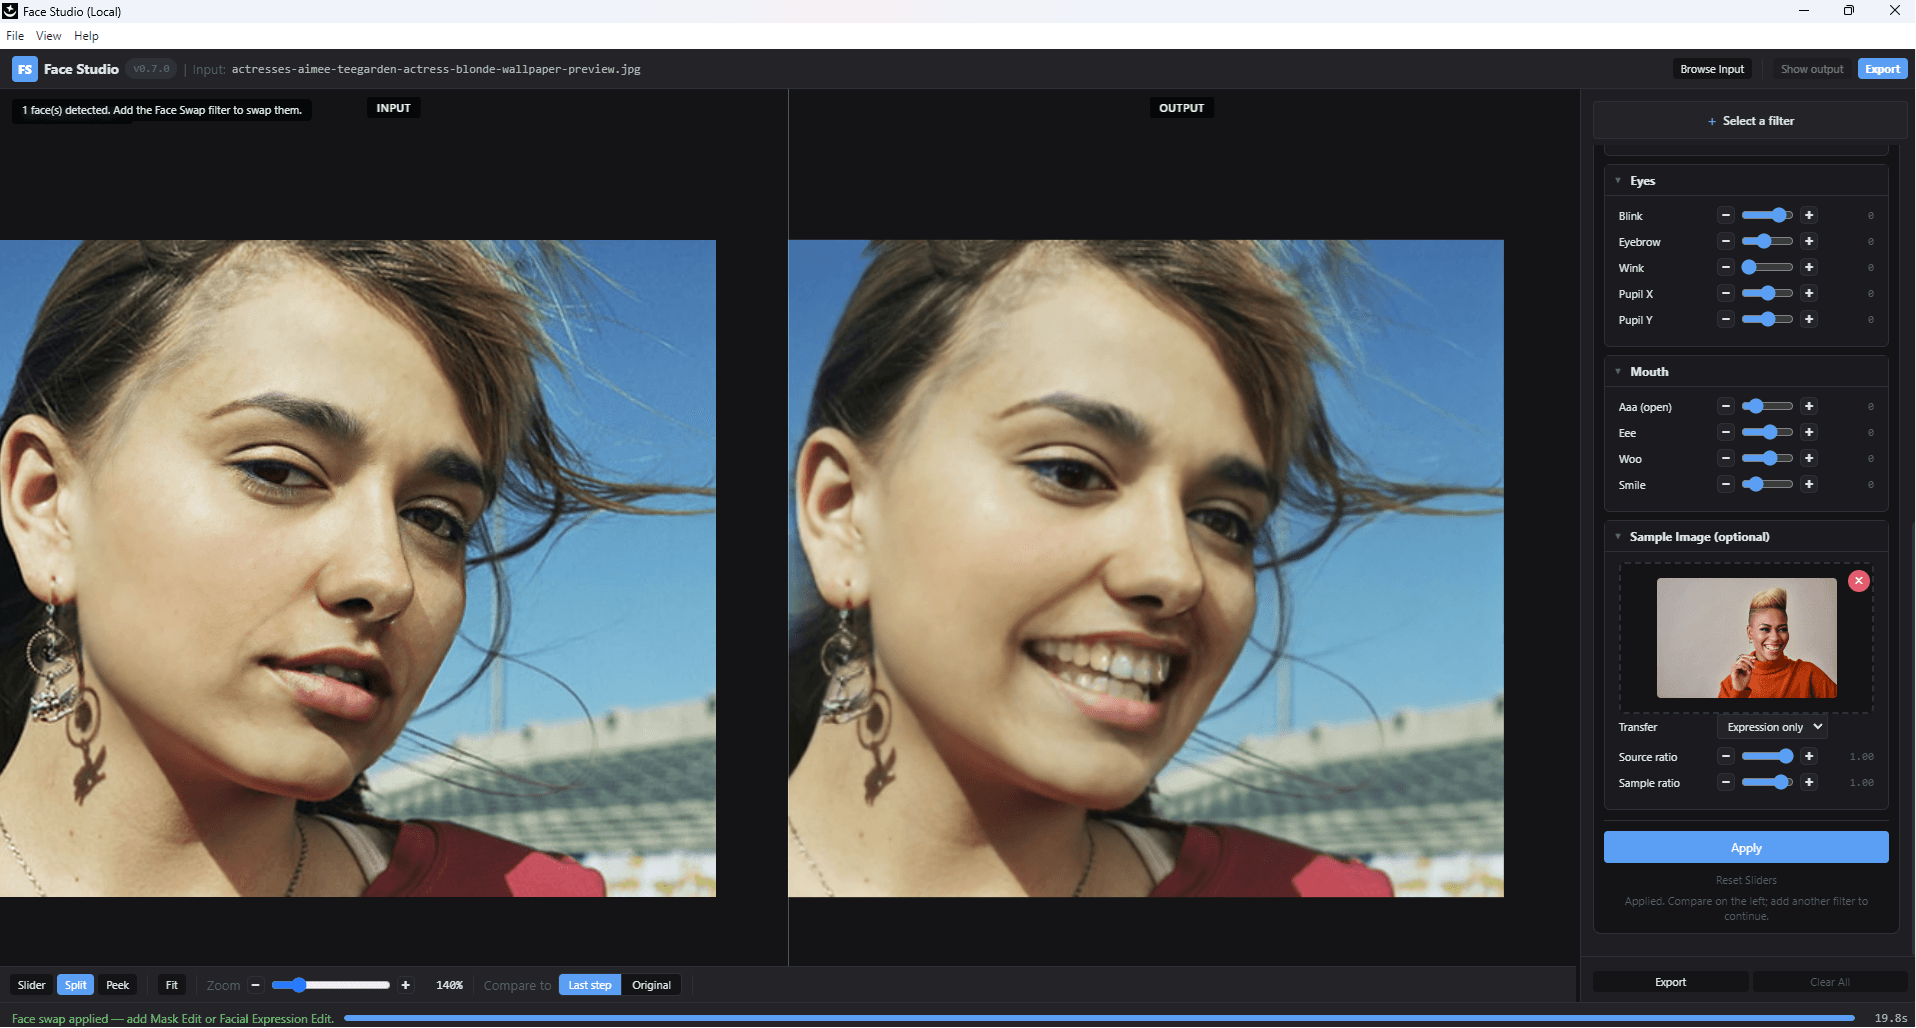
Task: Click minus for Aaa (open)
Action: coord(1725,406)
